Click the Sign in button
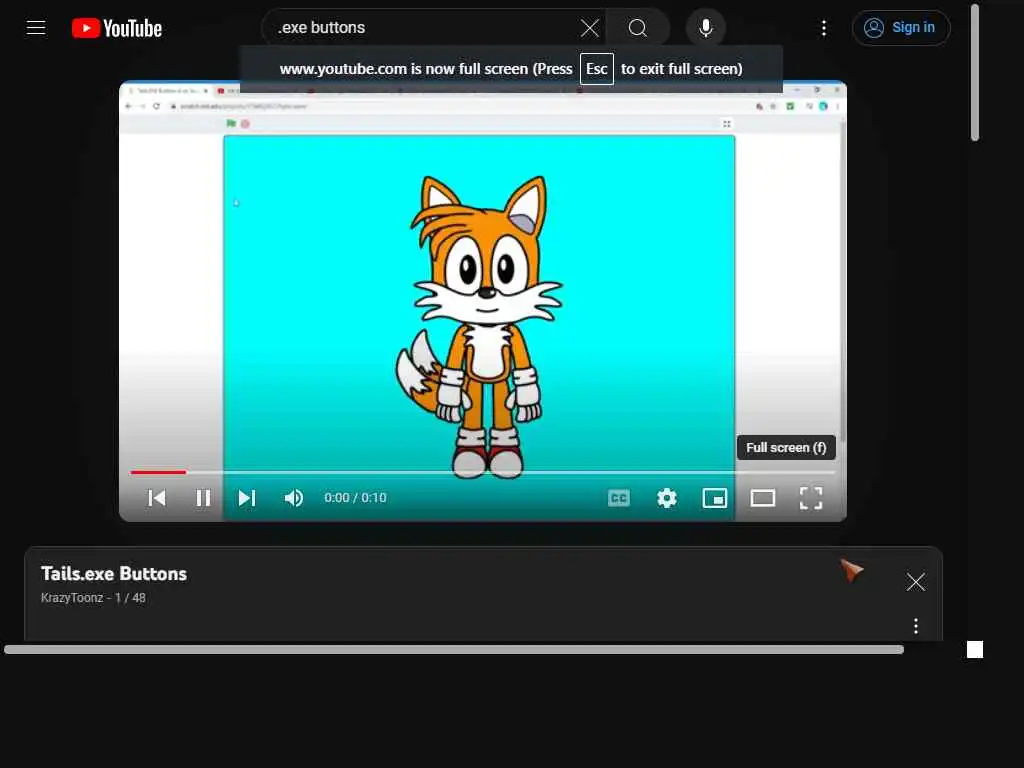This screenshot has width=1024, height=768. pyautogui.click(x=901, y=28)
